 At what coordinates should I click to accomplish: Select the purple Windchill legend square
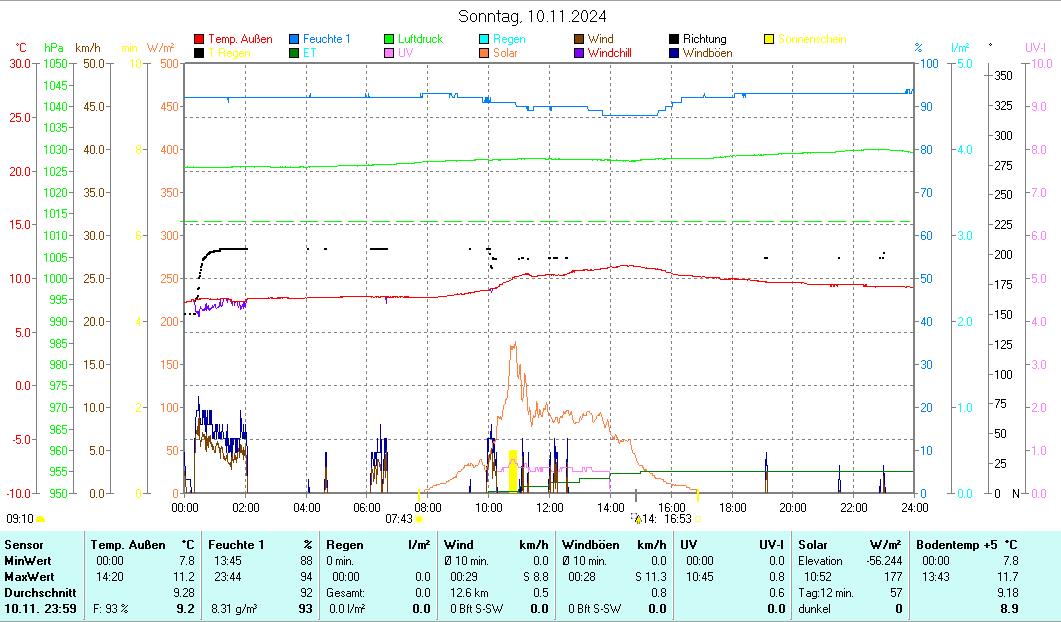click(x=580, y=53)
